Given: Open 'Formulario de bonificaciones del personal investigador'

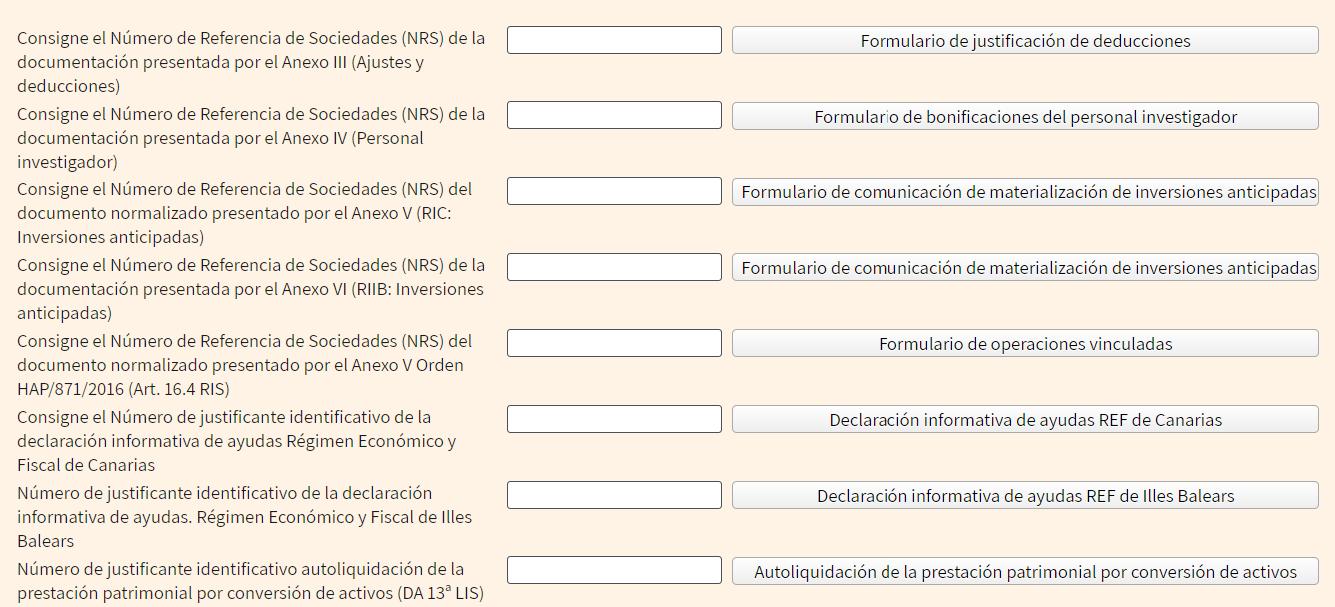Looking at the screenshot, I should [x=1025, y=117].
